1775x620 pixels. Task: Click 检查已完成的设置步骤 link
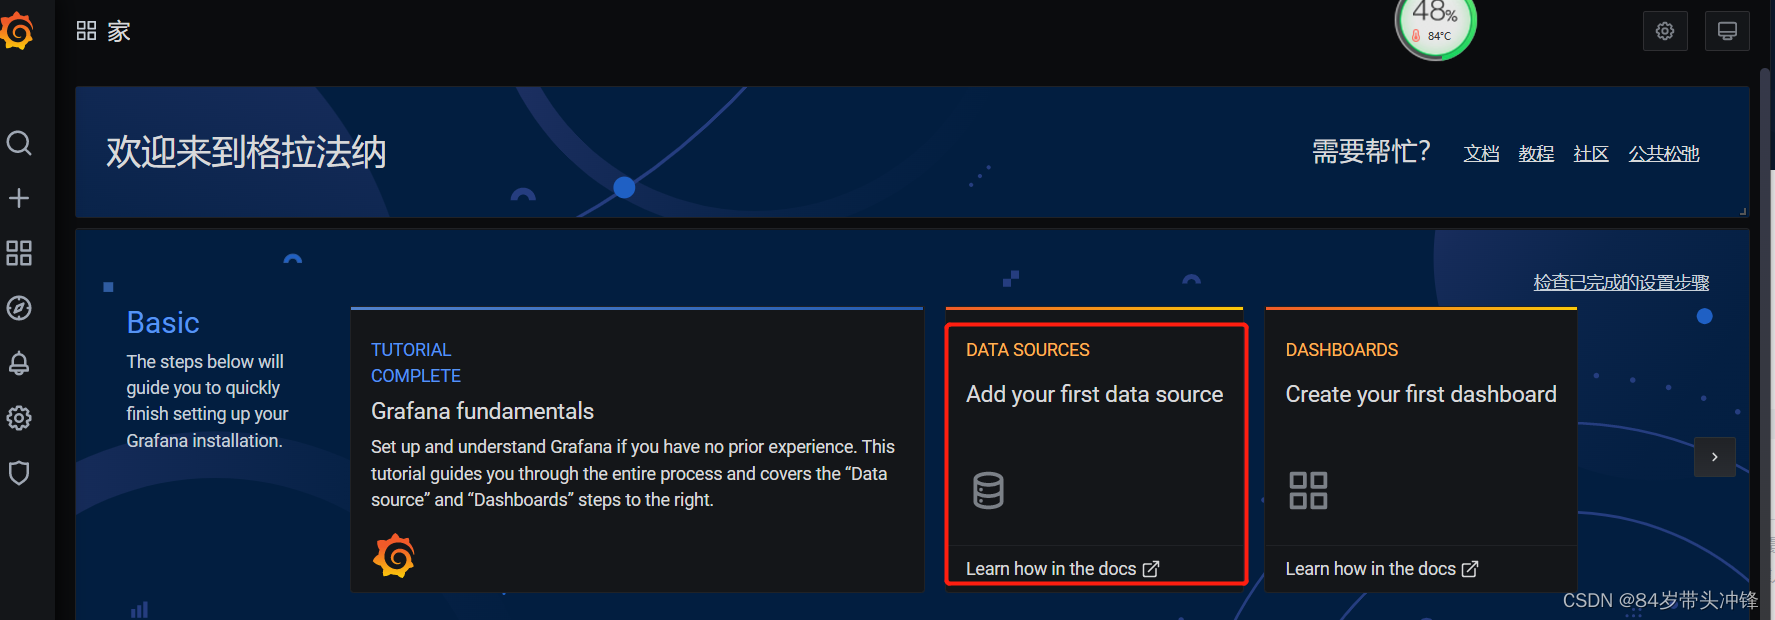coord(1621,283)
